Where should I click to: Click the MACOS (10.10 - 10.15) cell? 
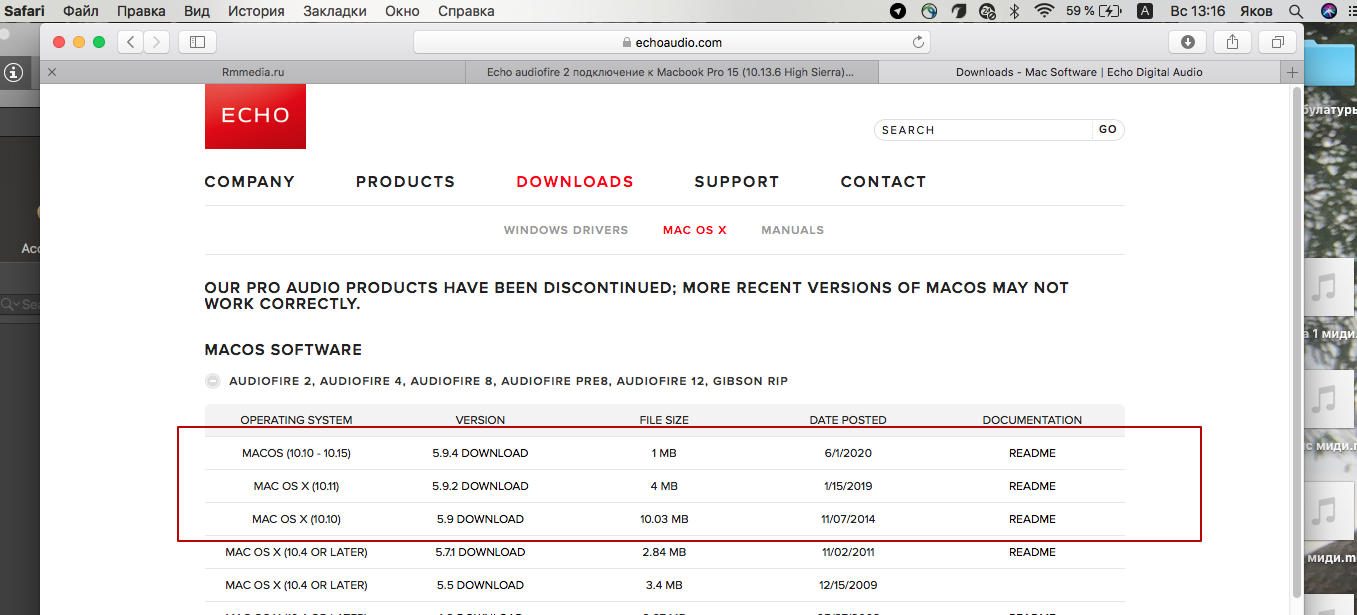click(x=296, y=453)
